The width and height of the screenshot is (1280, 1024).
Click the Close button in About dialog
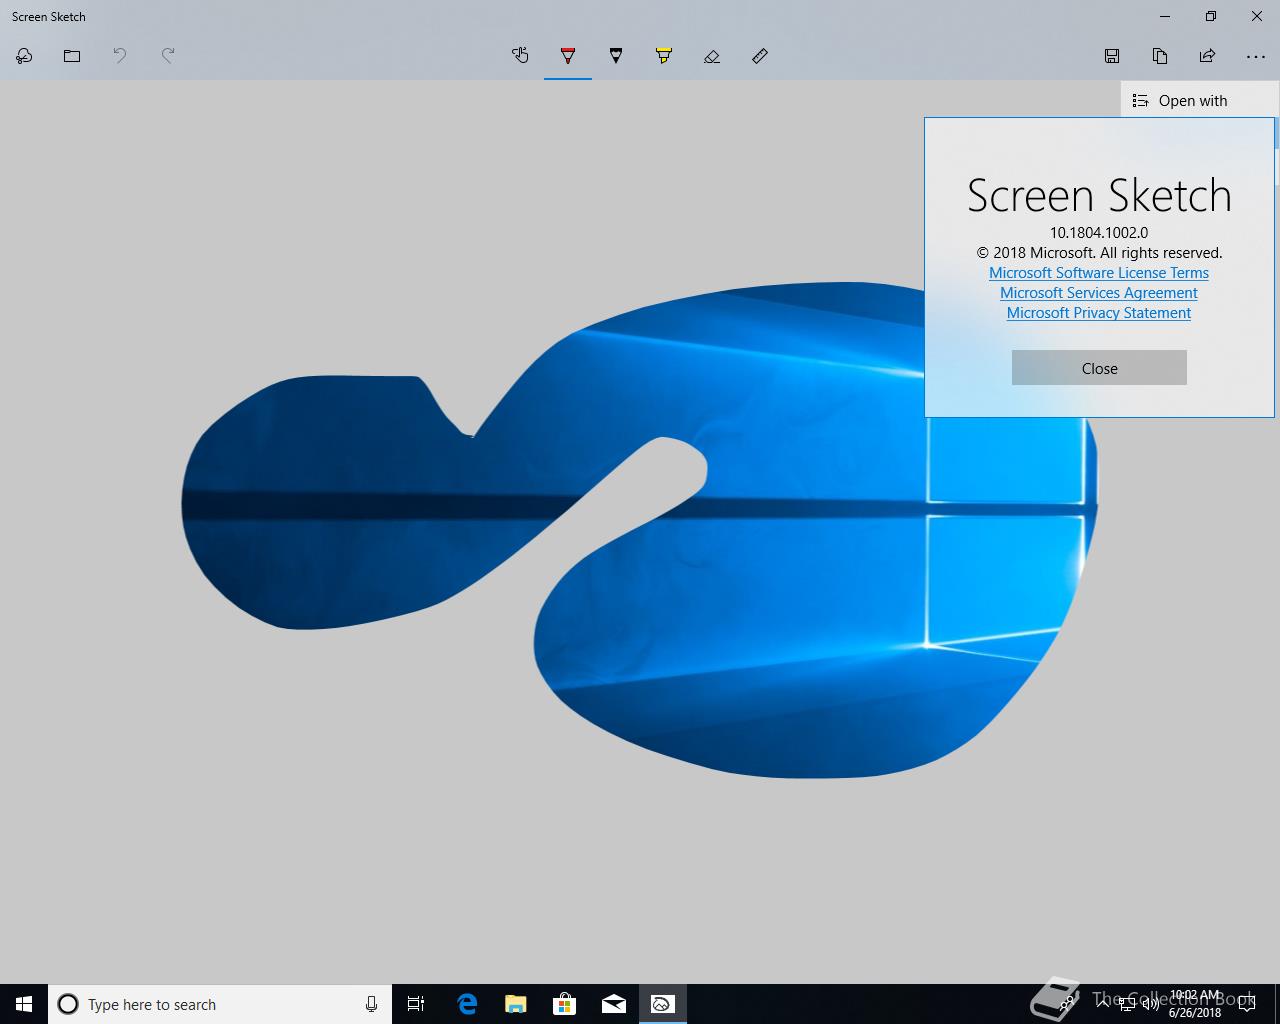point(1099,368)
